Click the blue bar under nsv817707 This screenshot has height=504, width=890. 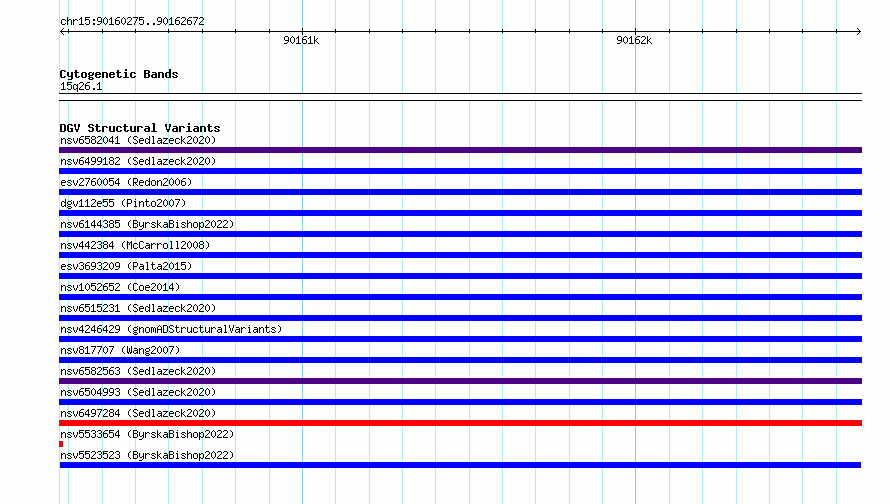point(460,360)
